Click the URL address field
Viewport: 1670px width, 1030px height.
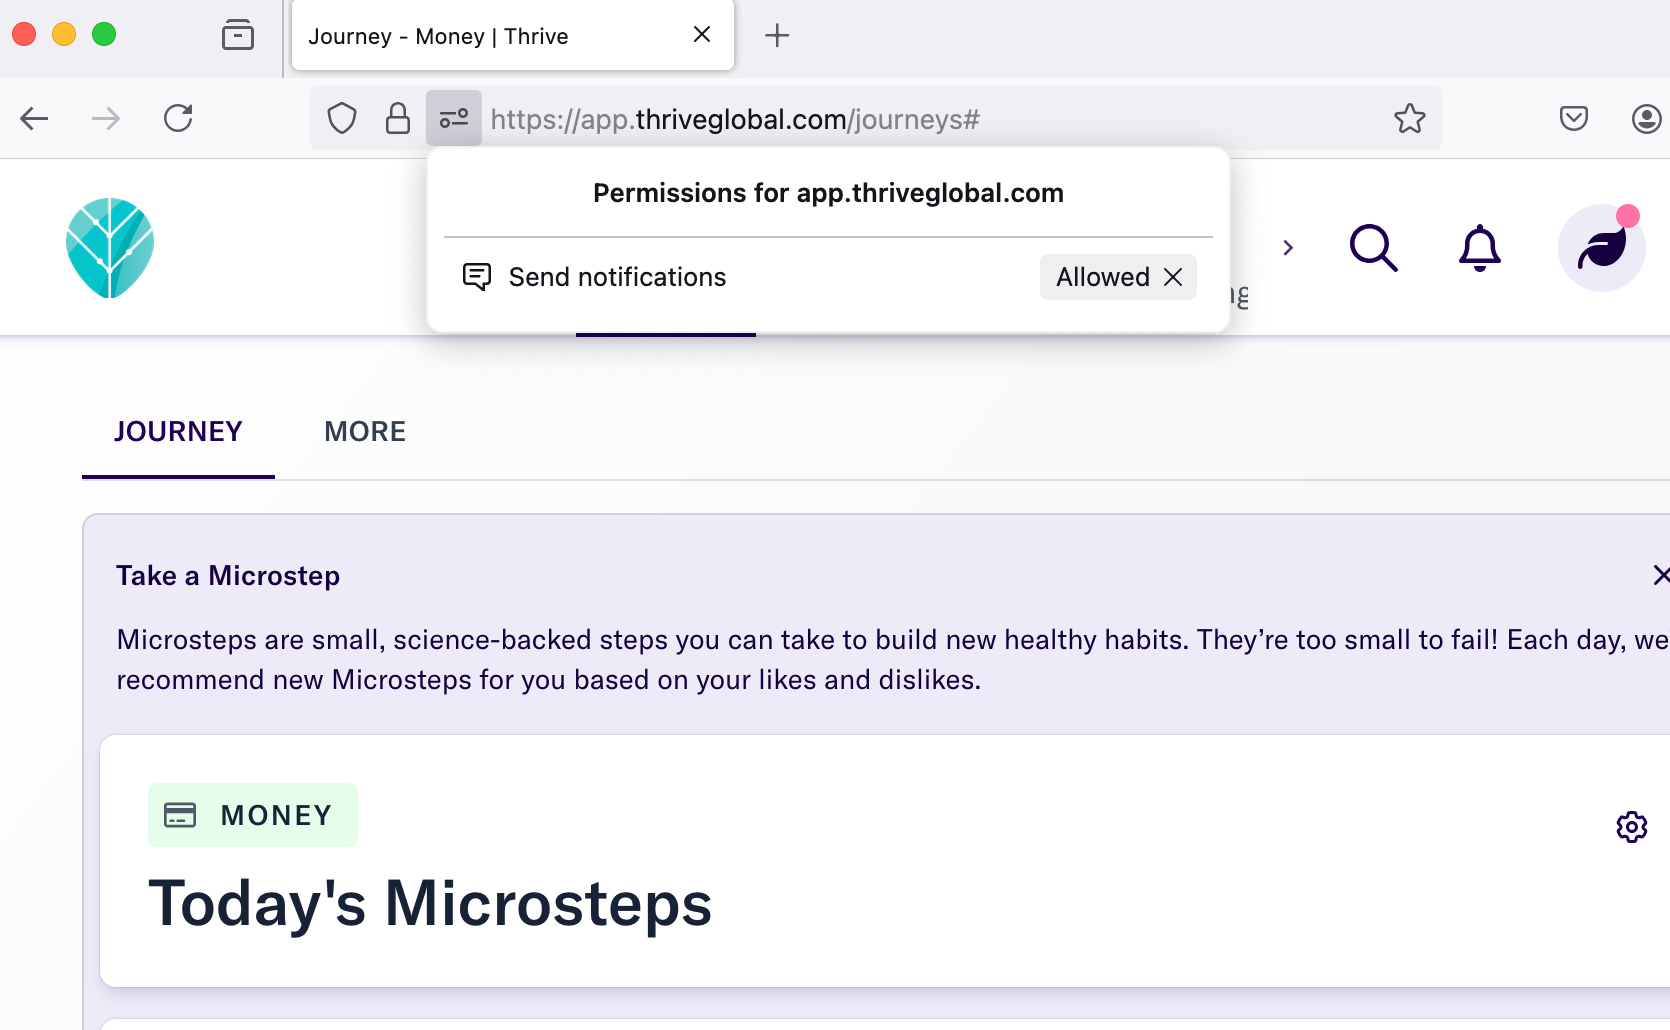[x=930, y=119]
